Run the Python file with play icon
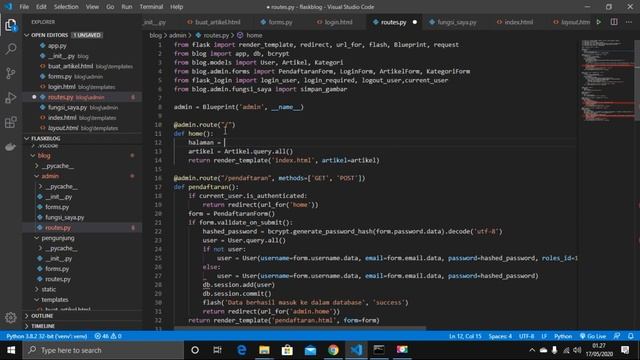 point(599,22)
